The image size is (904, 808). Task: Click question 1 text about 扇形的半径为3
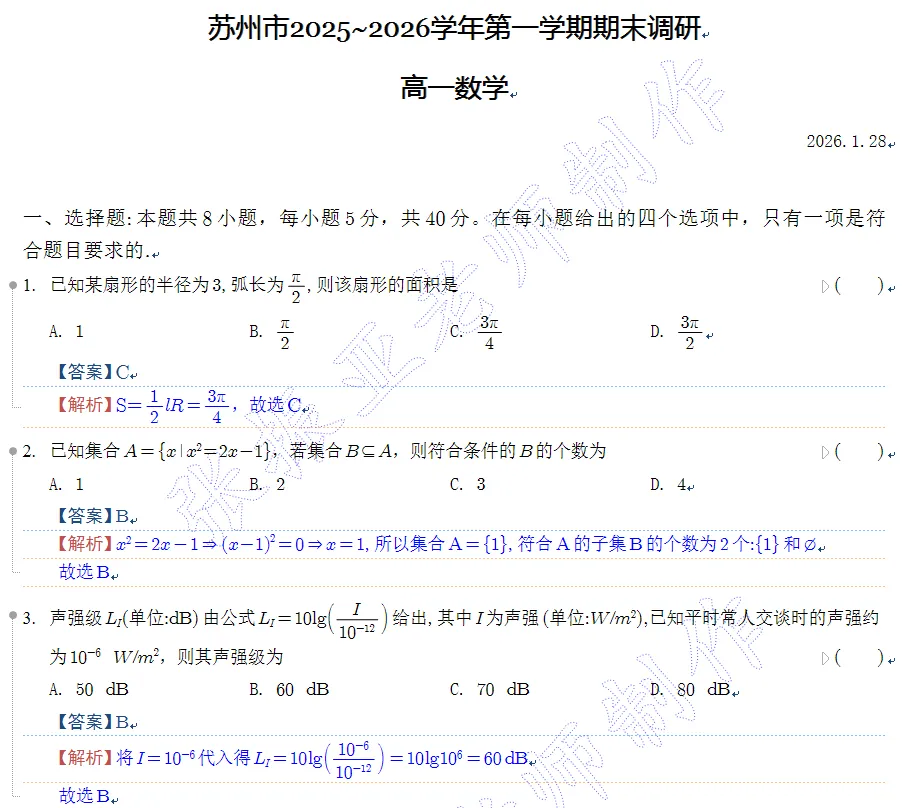(254, 285)
